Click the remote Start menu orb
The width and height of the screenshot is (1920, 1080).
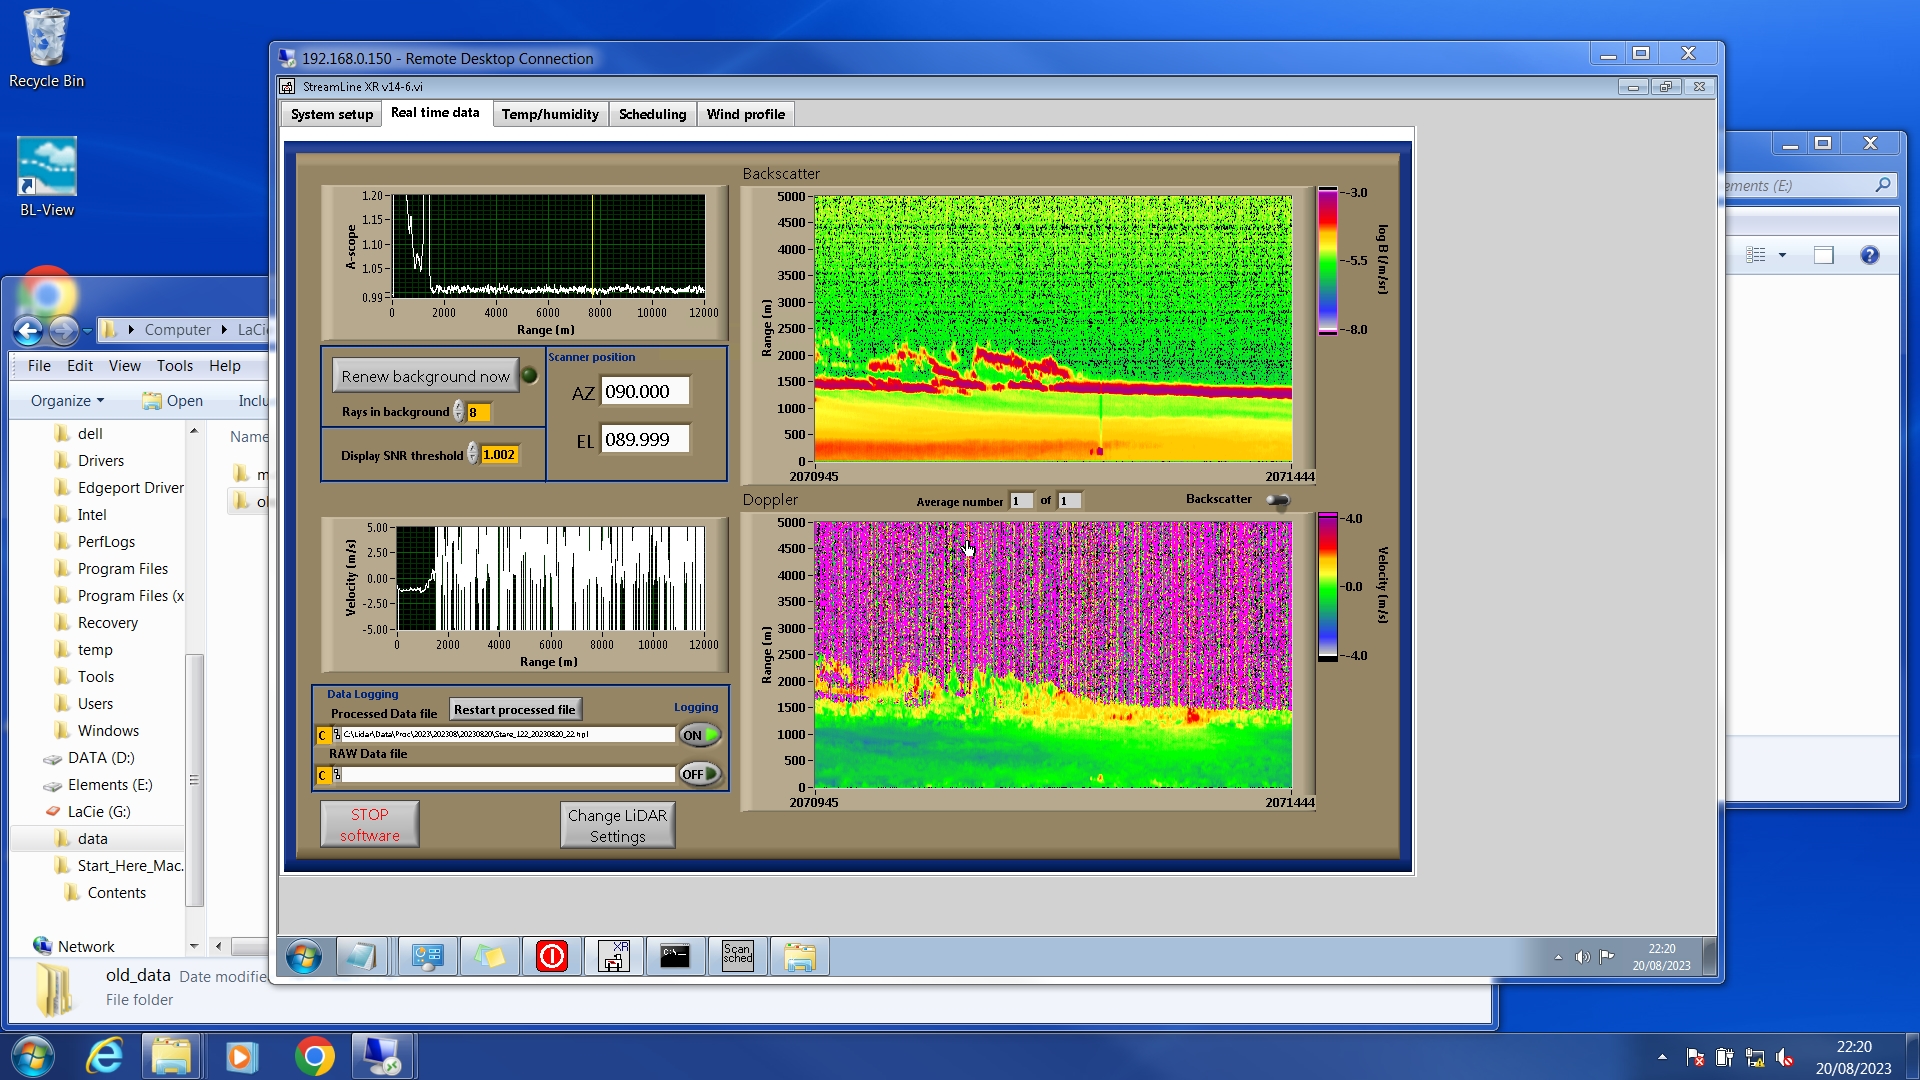coord(303,957)
